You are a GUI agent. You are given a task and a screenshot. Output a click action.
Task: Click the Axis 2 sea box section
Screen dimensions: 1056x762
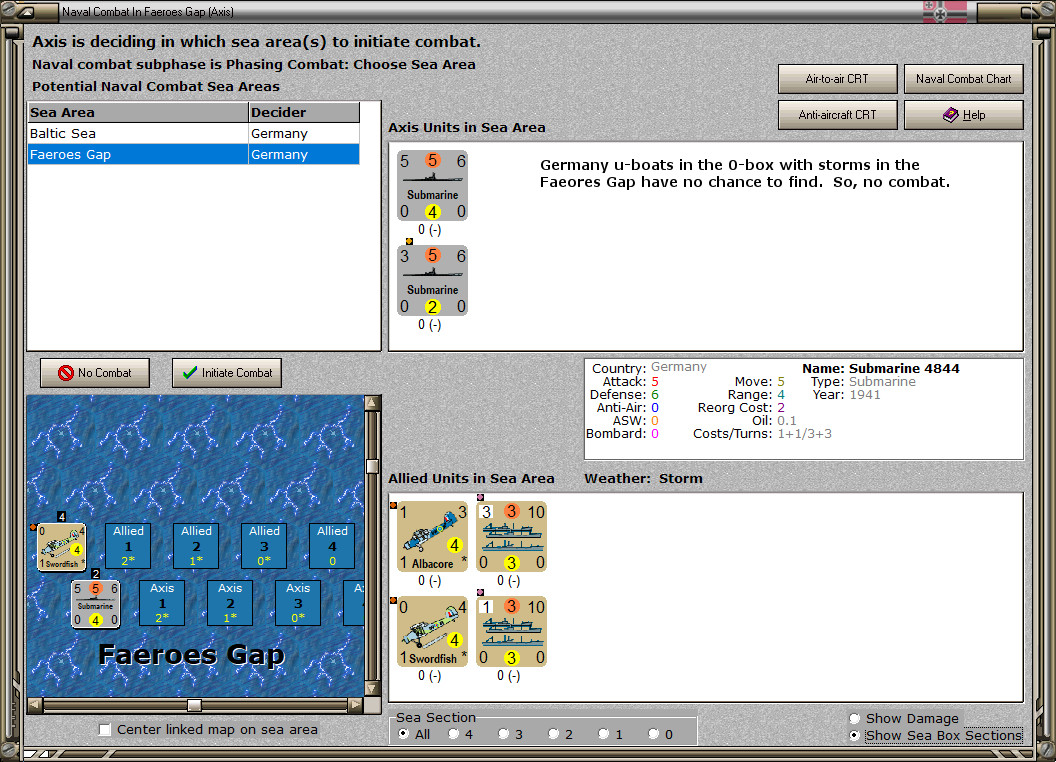(230, 603)
